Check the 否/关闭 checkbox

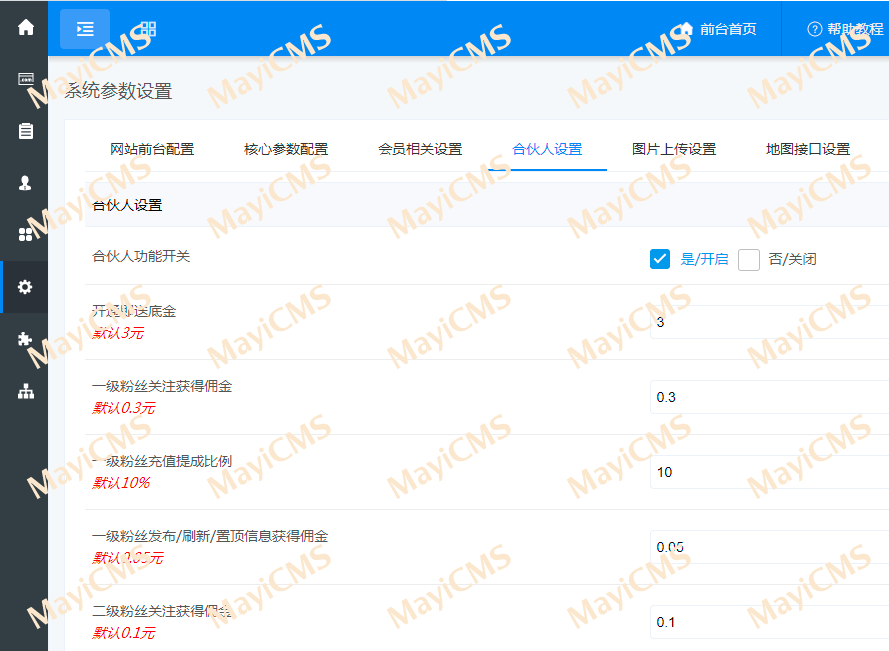pyautogui.click(x=749, y=260)
